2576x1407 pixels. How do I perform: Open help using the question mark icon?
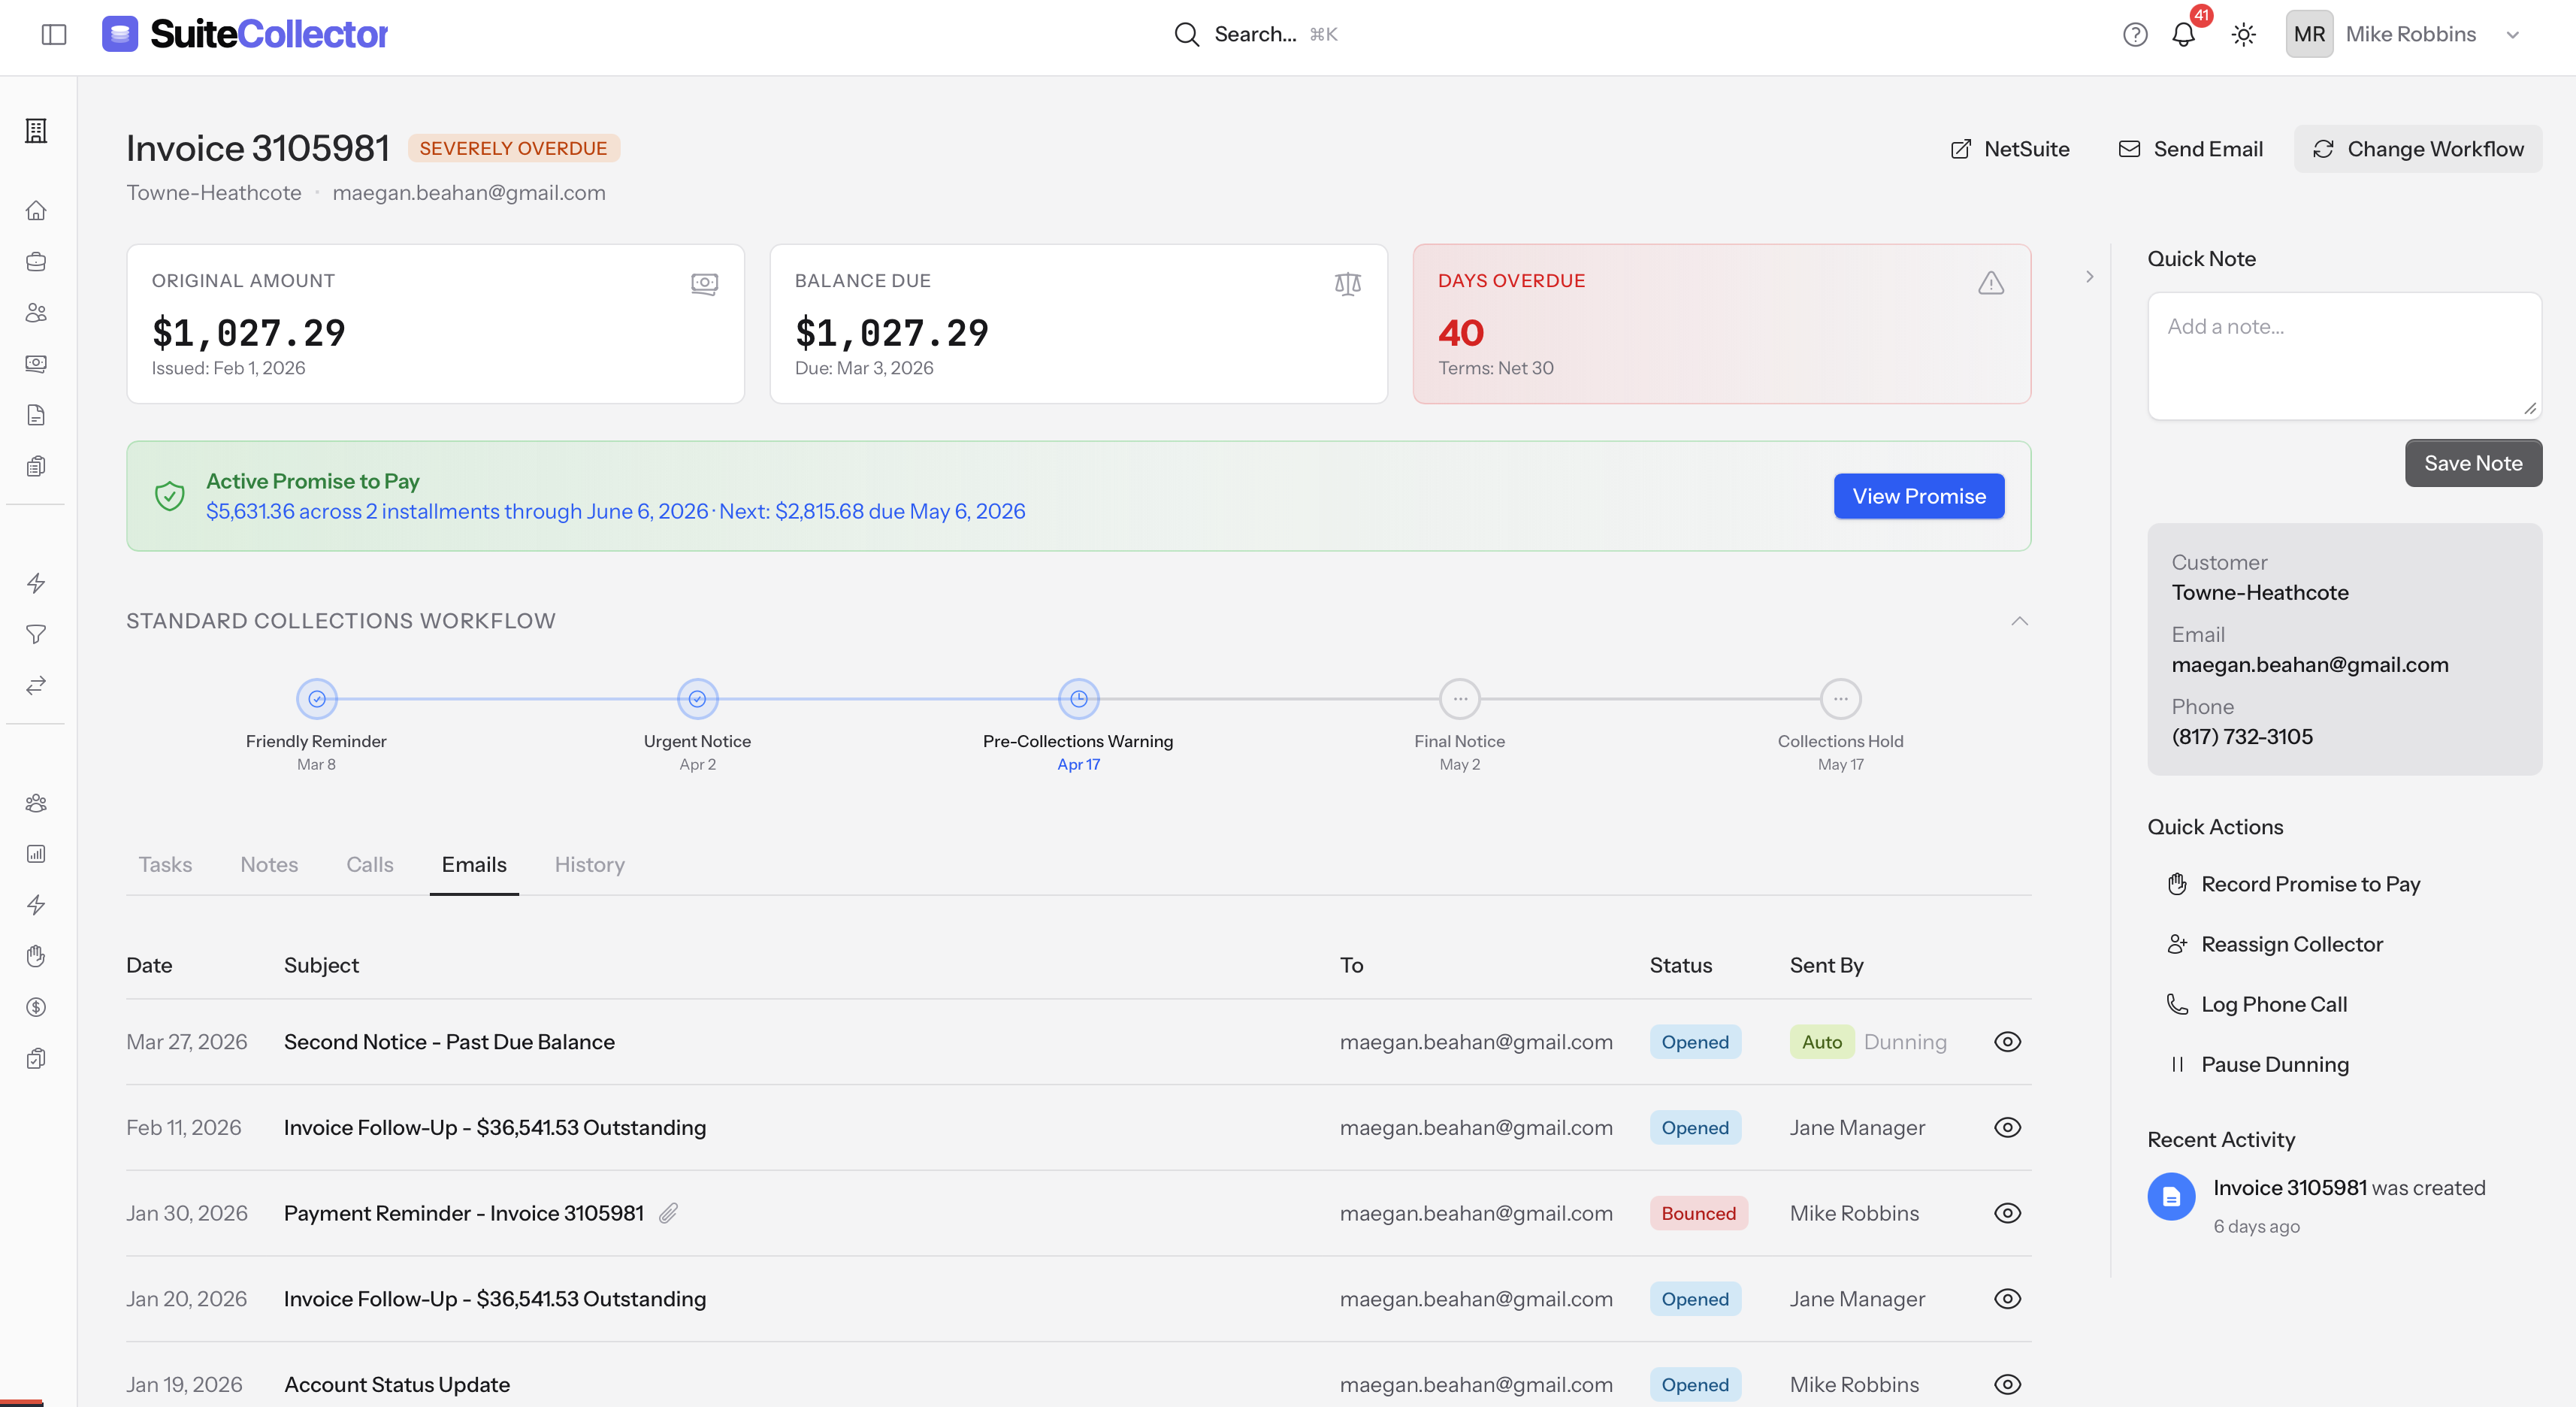point(2134,33)
